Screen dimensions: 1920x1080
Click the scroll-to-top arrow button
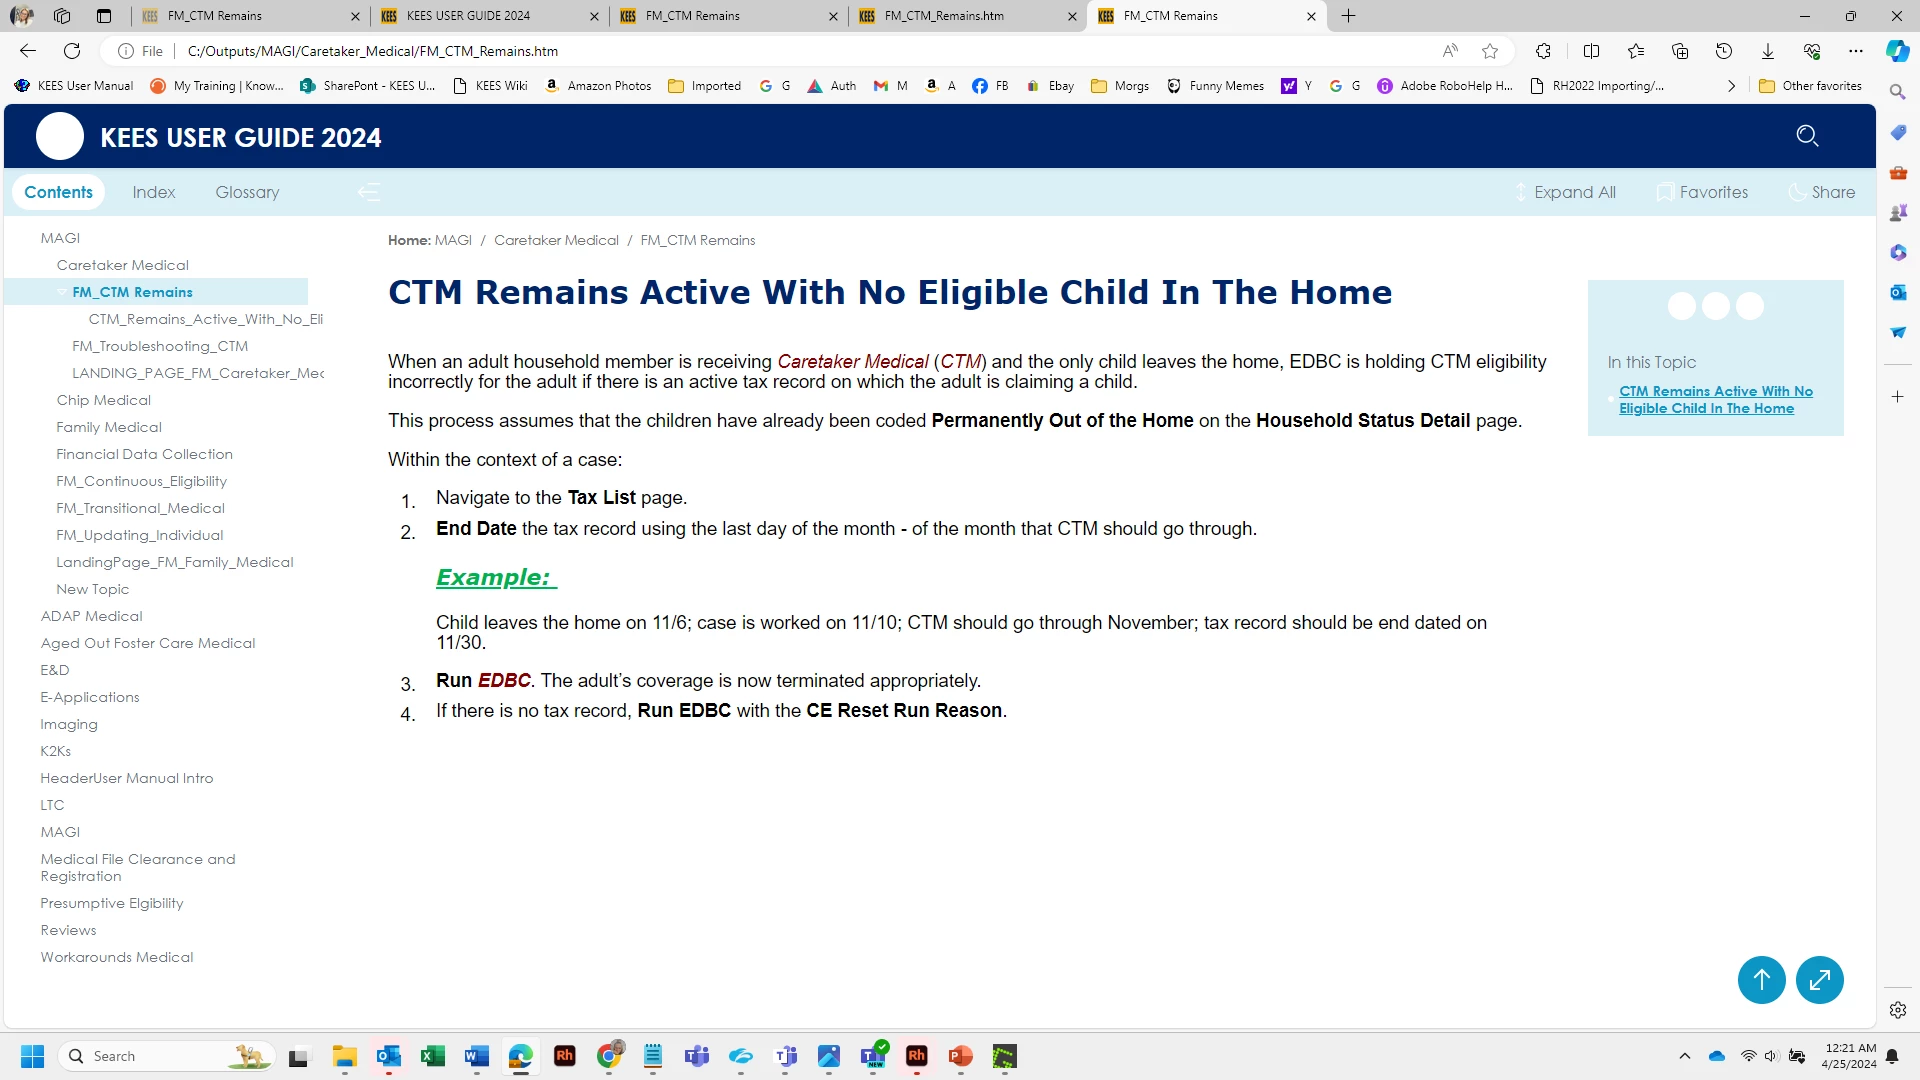(x=1761, y=980)
